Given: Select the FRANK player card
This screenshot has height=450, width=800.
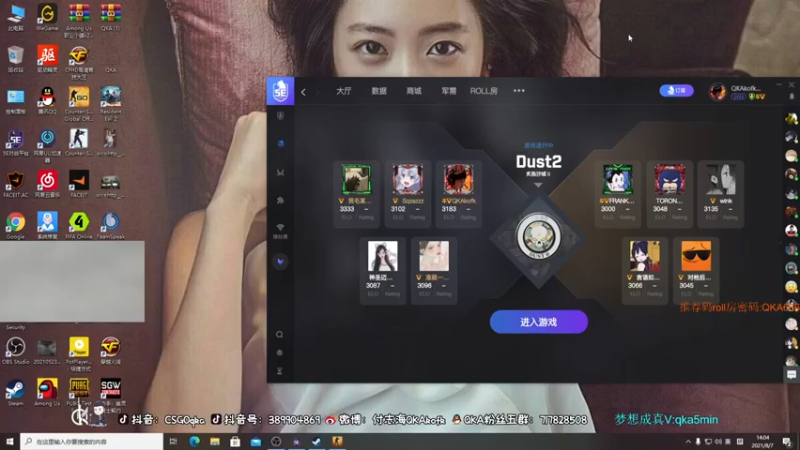Looking at the screenshot, I should [617, 193].
